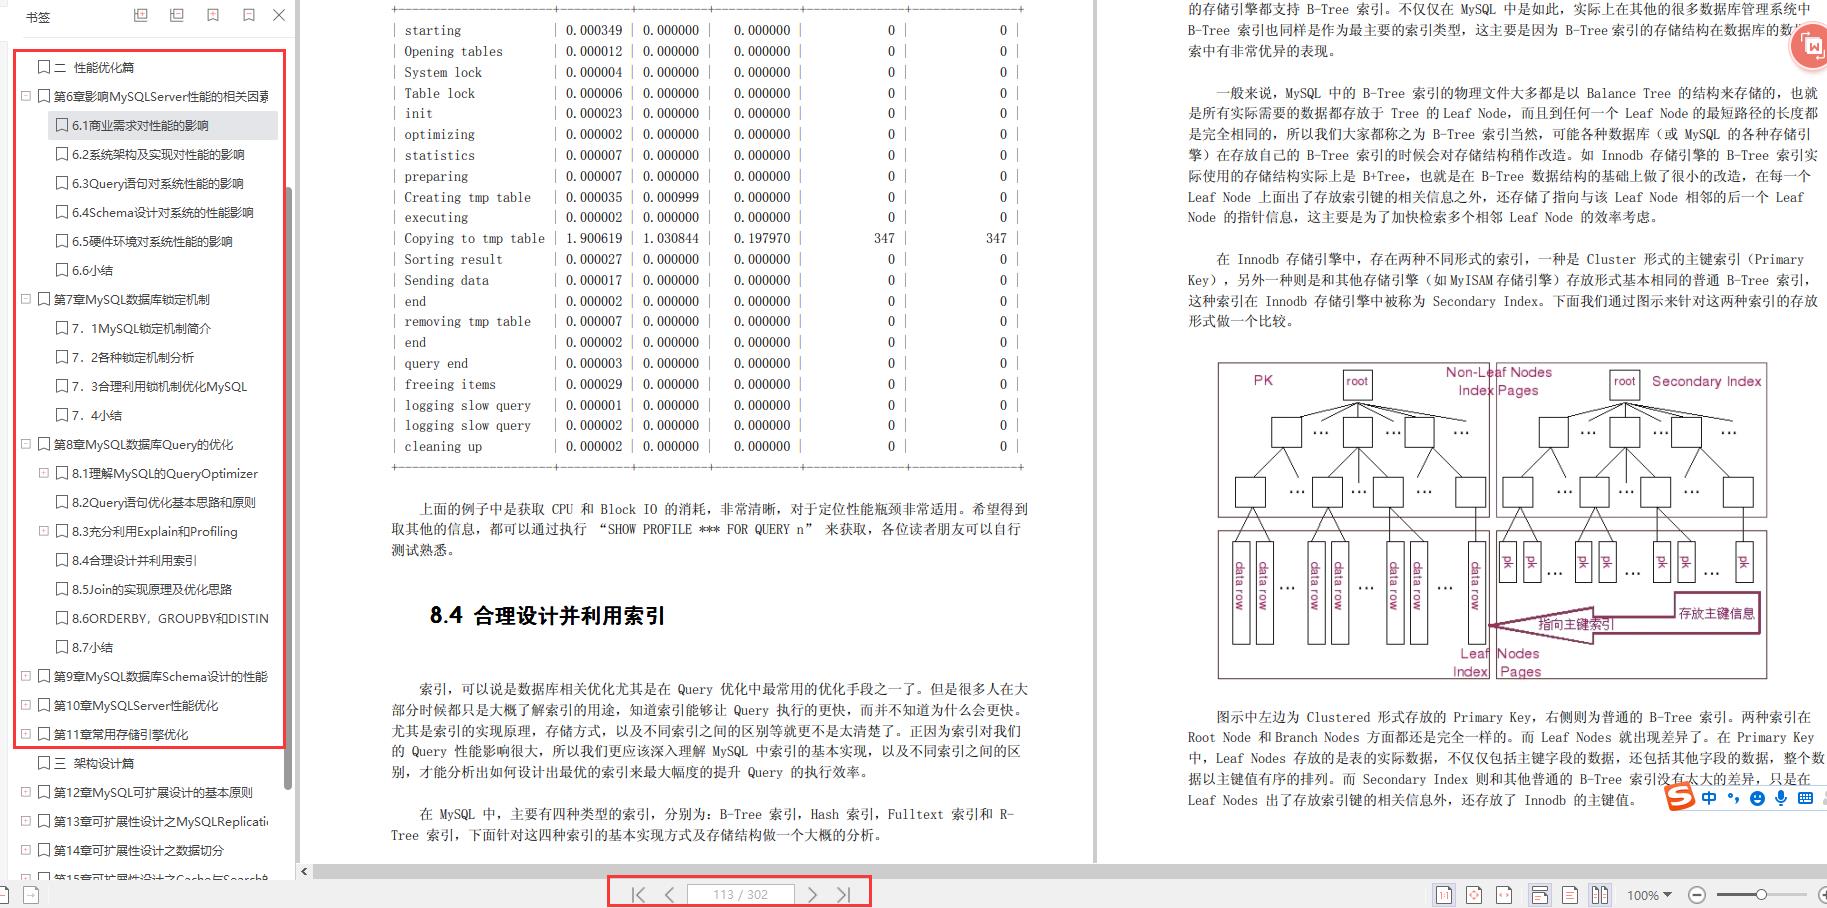Click the page export icon in status bar
Image resolution: width=1827 pixels, height=908 pixels.
coord(31,895)
